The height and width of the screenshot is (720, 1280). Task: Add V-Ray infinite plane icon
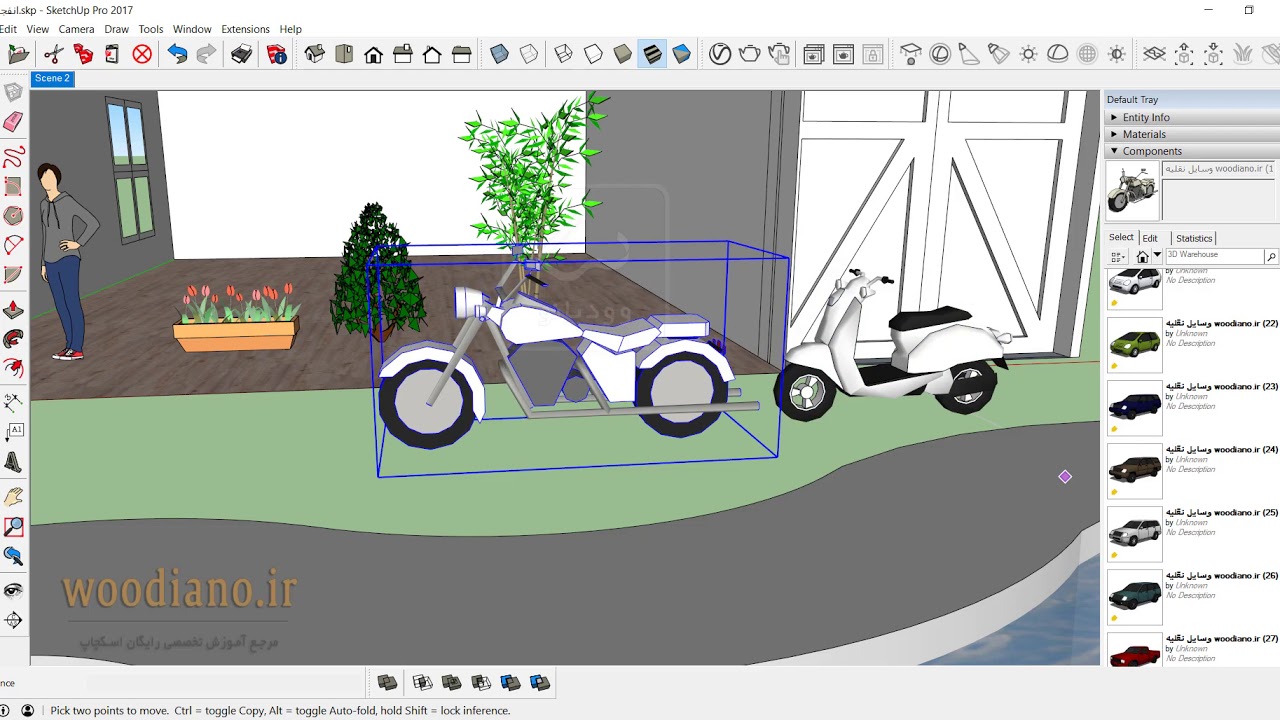click(1155, 54)
